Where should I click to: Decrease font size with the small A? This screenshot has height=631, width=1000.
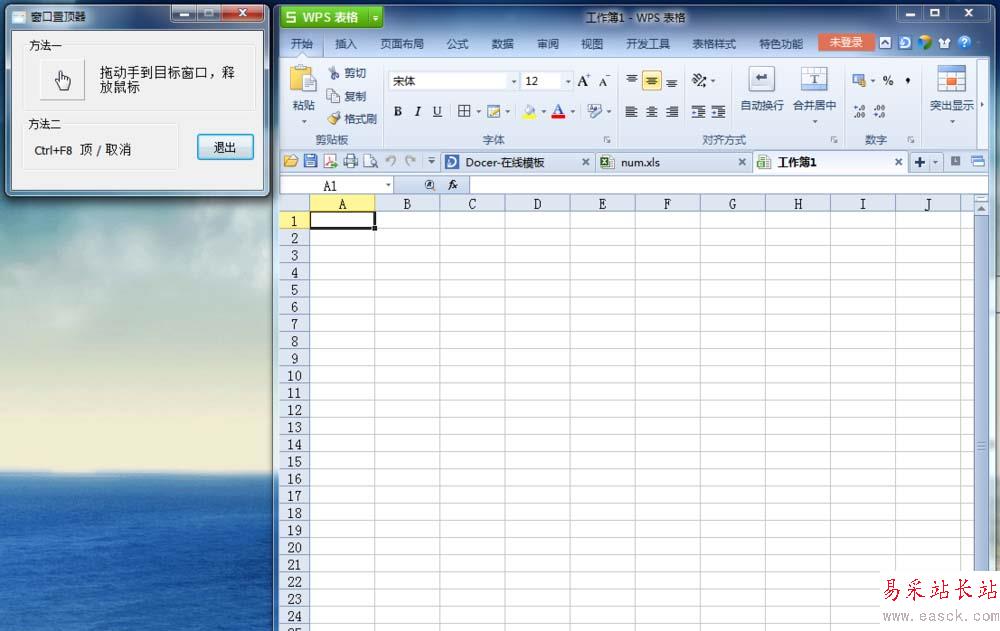pos(603,81)
